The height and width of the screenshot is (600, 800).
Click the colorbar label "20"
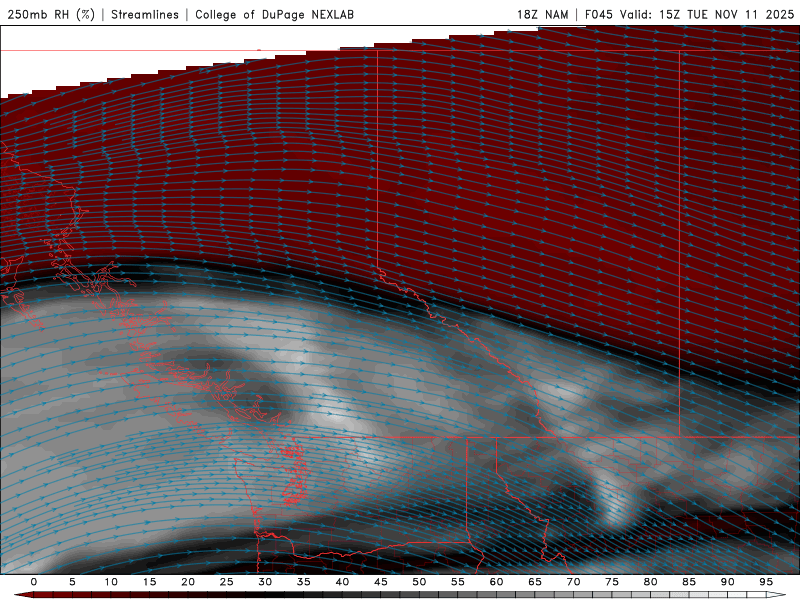[188, 582]
